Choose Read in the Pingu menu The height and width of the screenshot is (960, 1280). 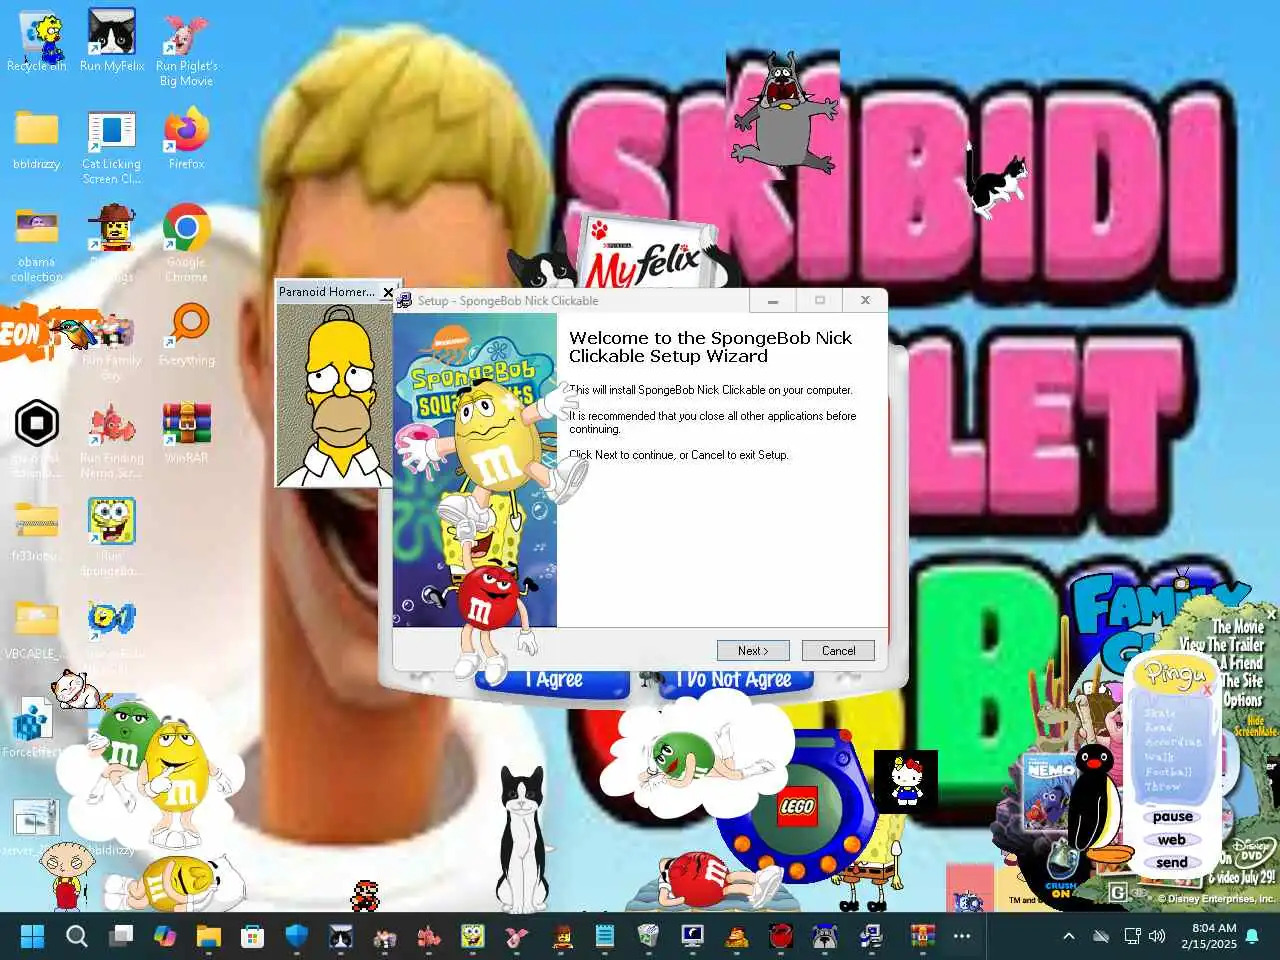pyautogui.click(x=1159, y=727)
